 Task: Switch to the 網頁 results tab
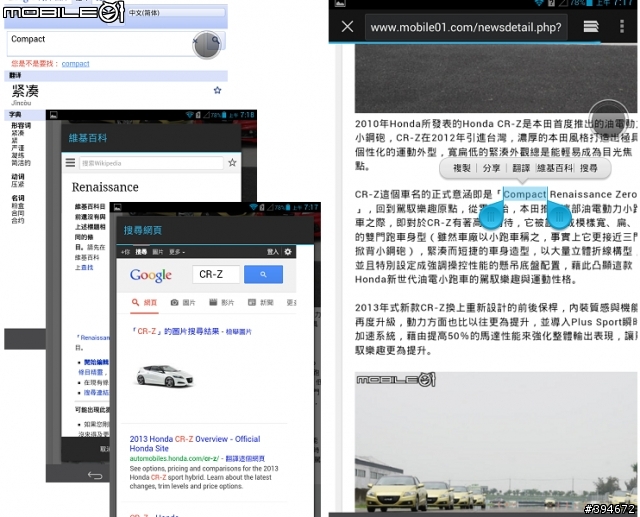pyautogui.click(x=144, y=302)
